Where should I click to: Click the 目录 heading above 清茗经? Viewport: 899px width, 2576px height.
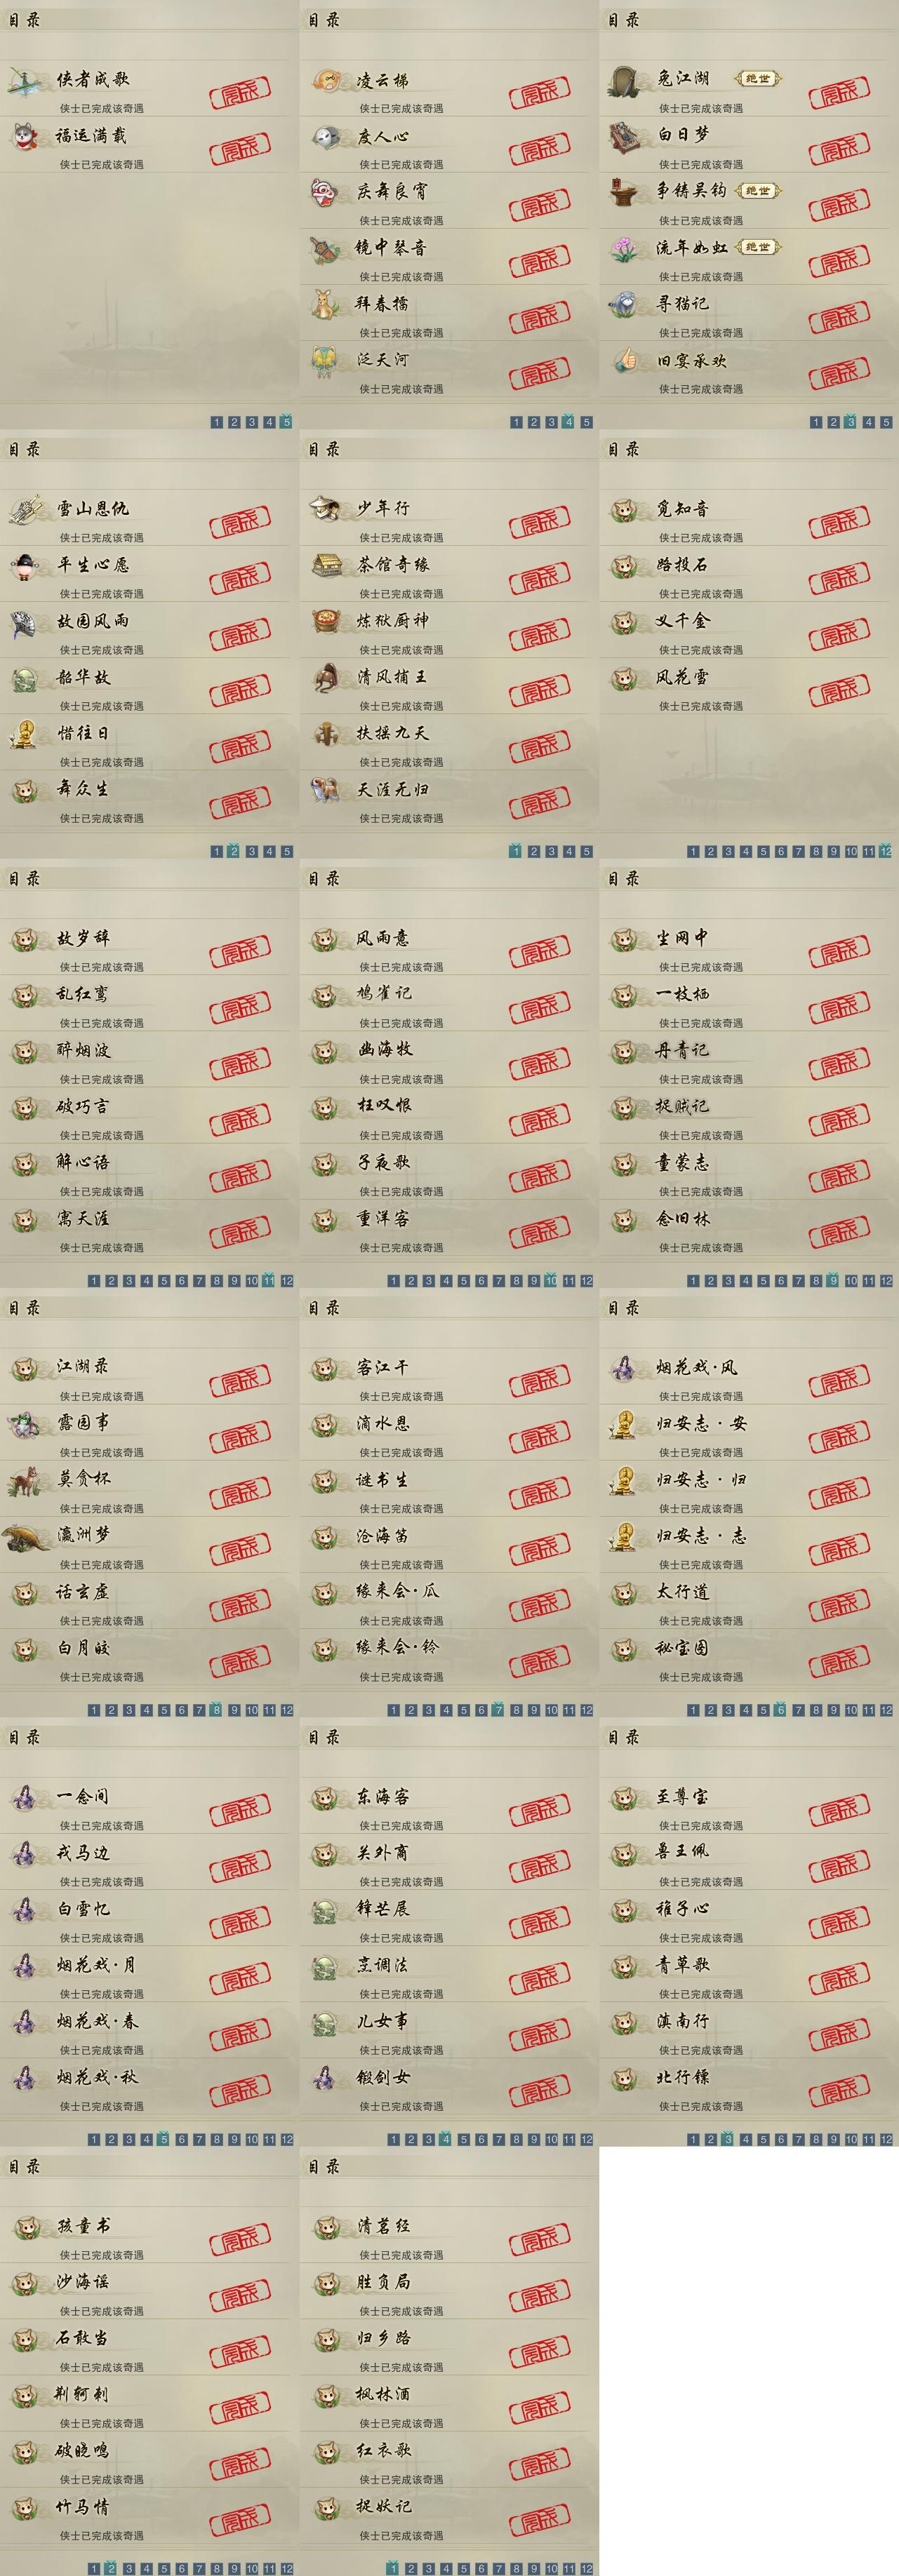324,2166
